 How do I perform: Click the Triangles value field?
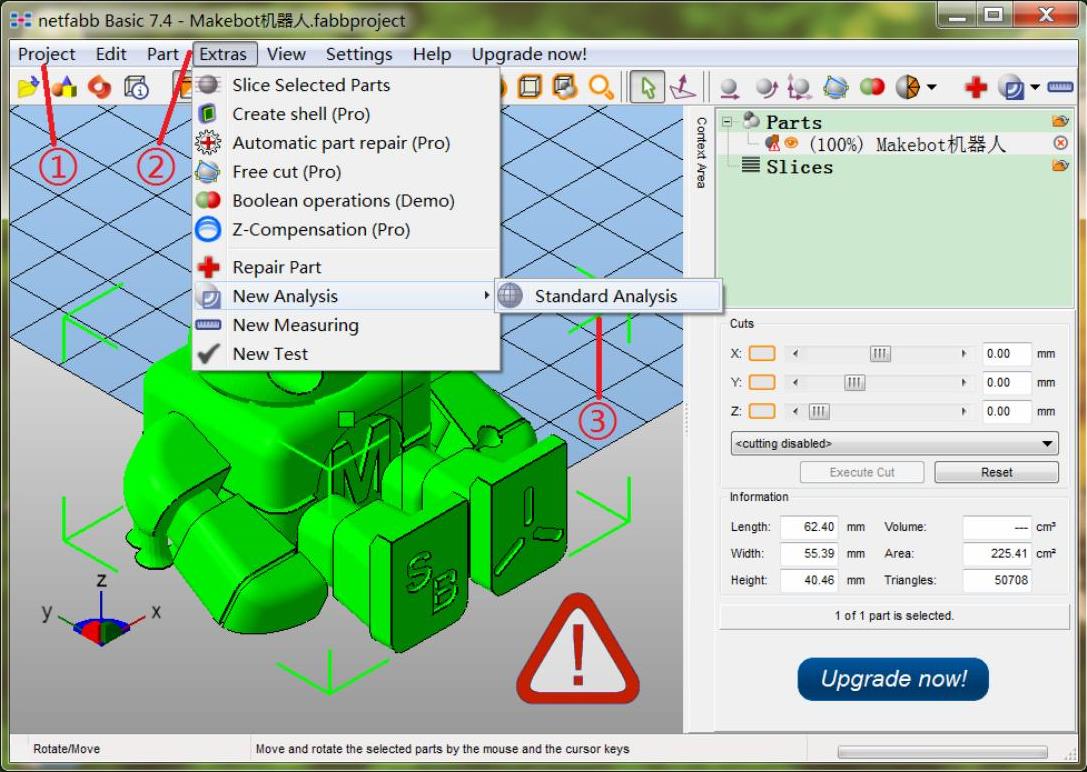click(997, 580)
